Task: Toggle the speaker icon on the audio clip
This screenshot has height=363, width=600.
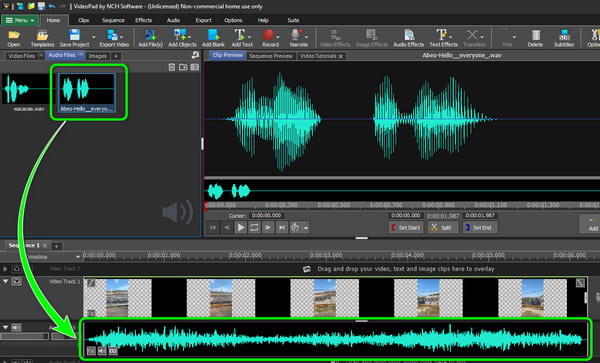Action: click(x=102, y=351)
